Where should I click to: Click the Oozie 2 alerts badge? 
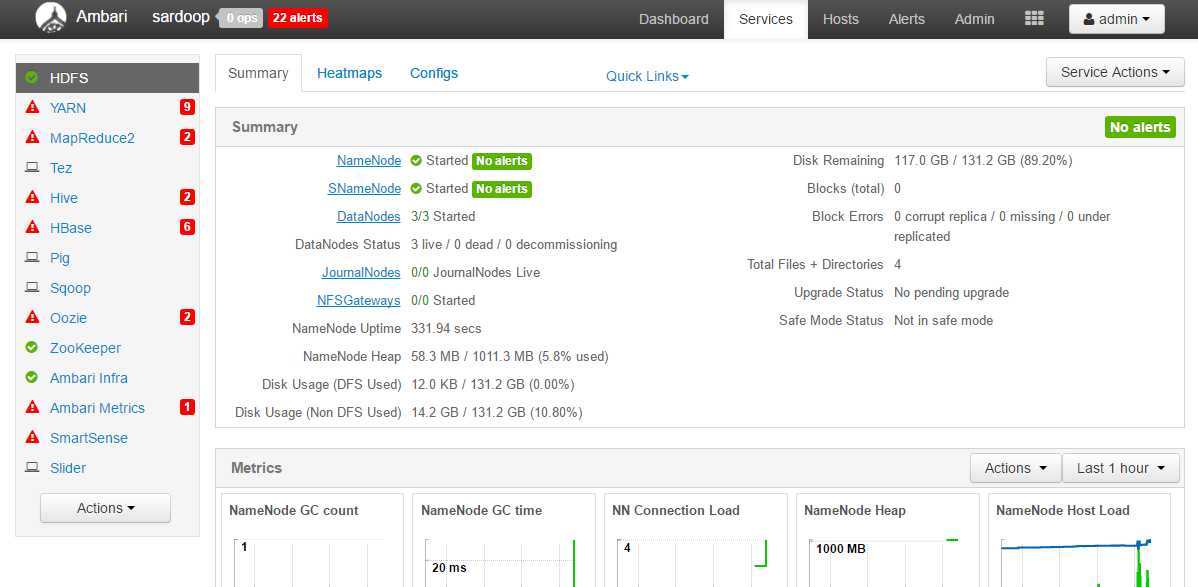pos(187,317)
